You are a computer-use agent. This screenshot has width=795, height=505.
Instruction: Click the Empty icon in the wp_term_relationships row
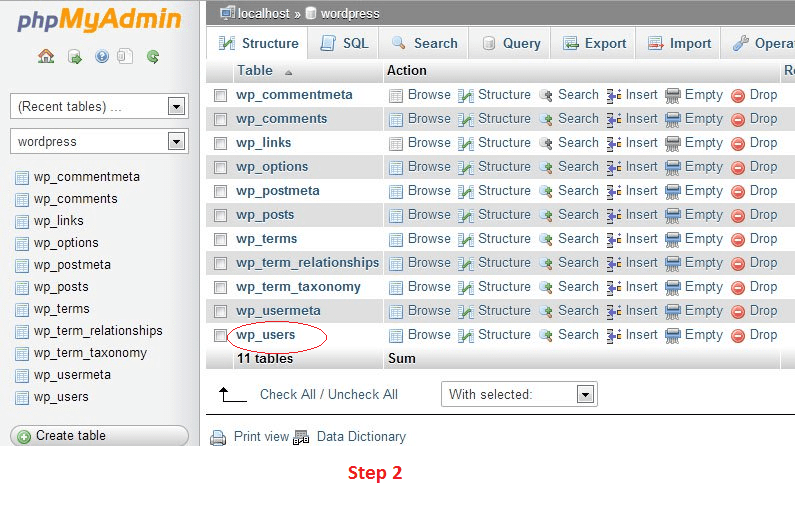tap(672, 264)
